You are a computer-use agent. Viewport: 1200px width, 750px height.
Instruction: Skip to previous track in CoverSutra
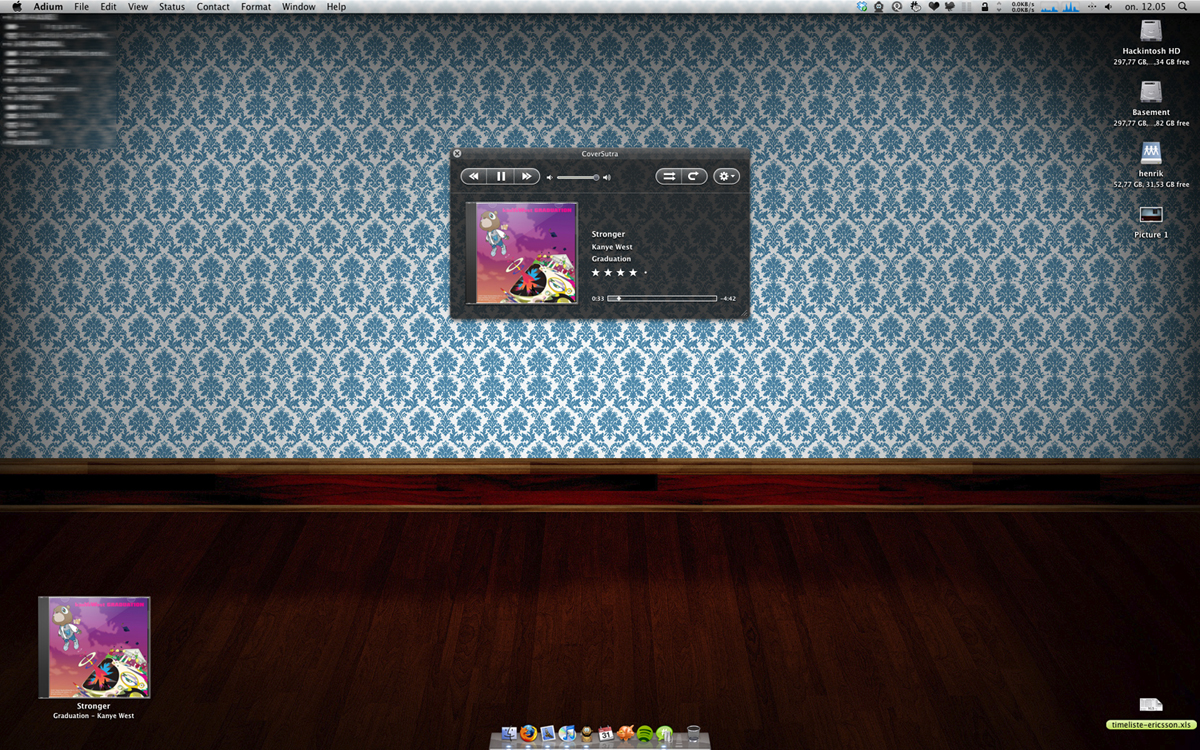click(474, 176)
